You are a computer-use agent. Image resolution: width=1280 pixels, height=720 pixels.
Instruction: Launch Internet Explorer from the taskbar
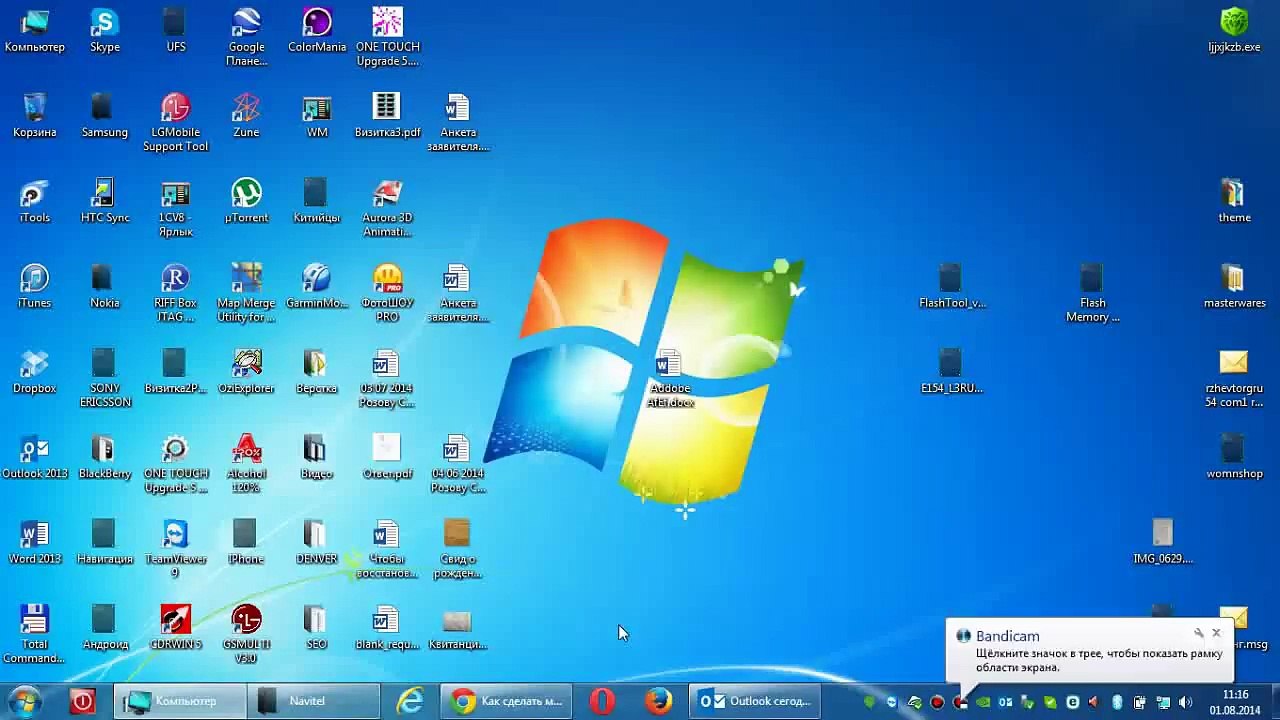point(411,701)
